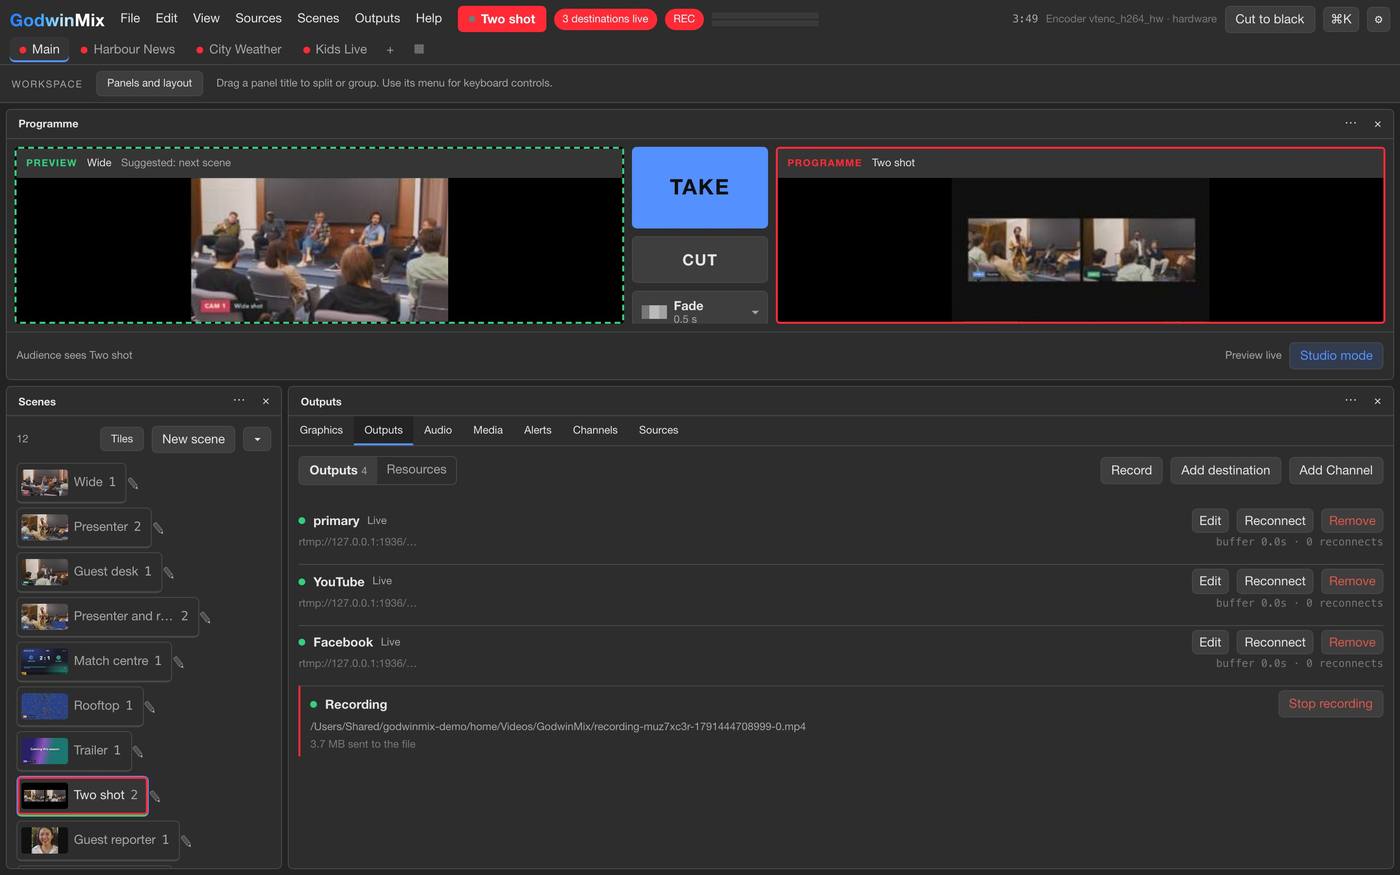Toggle Studio mode
This screenshot has height=875, width=1400.
[1336, 355]
